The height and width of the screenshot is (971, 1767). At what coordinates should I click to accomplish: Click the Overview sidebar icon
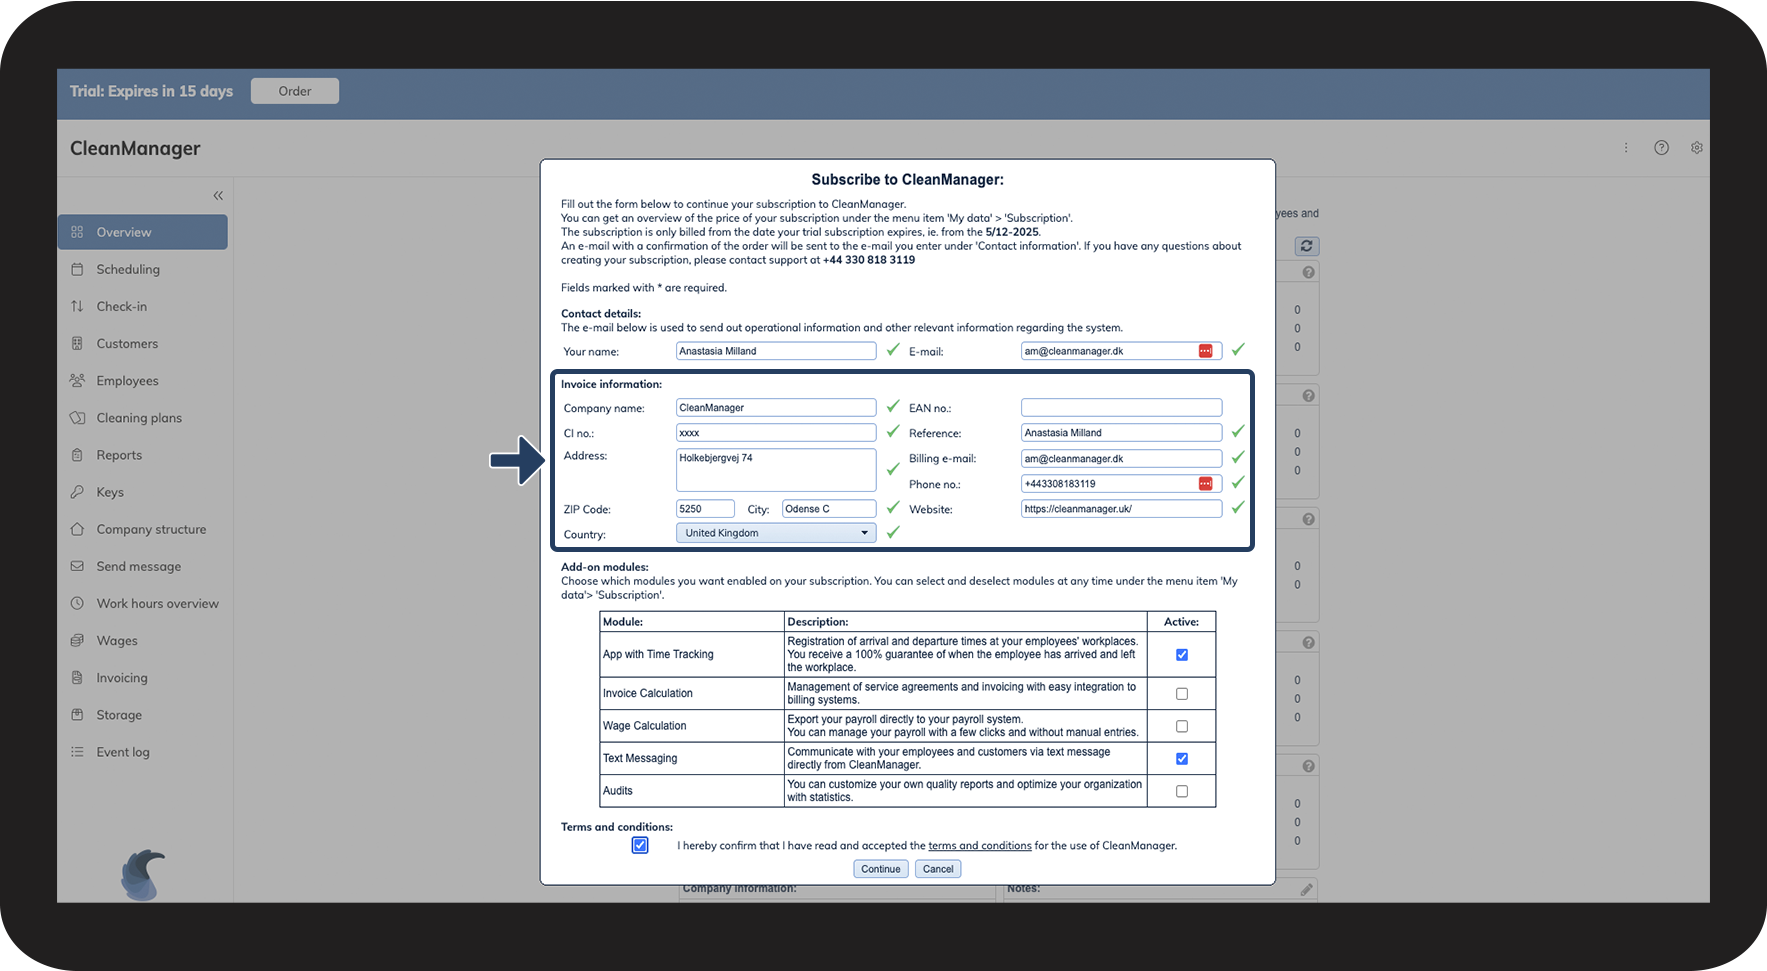[77, 232]
